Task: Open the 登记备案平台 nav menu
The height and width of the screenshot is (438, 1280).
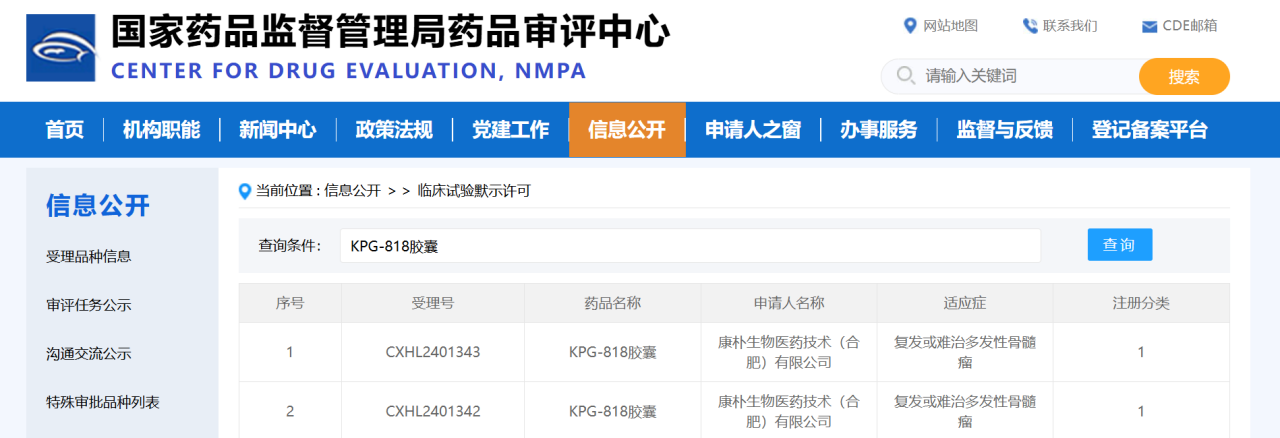Action: click(x=1150, y=129)
